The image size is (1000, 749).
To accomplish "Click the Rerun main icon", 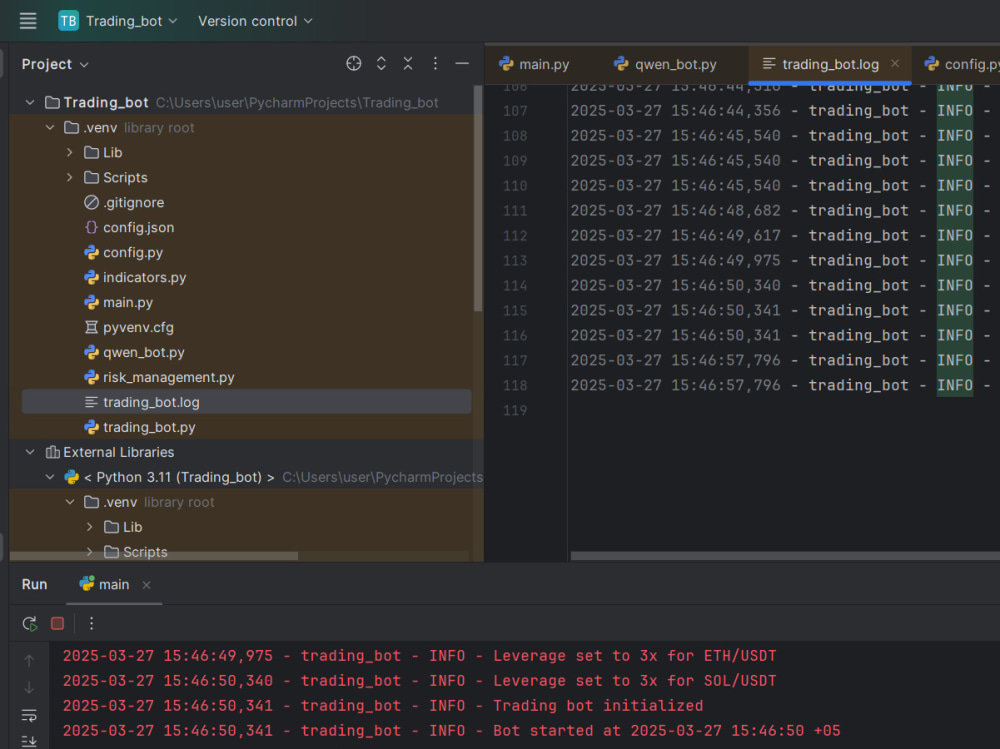I will [x=29, y=623].
